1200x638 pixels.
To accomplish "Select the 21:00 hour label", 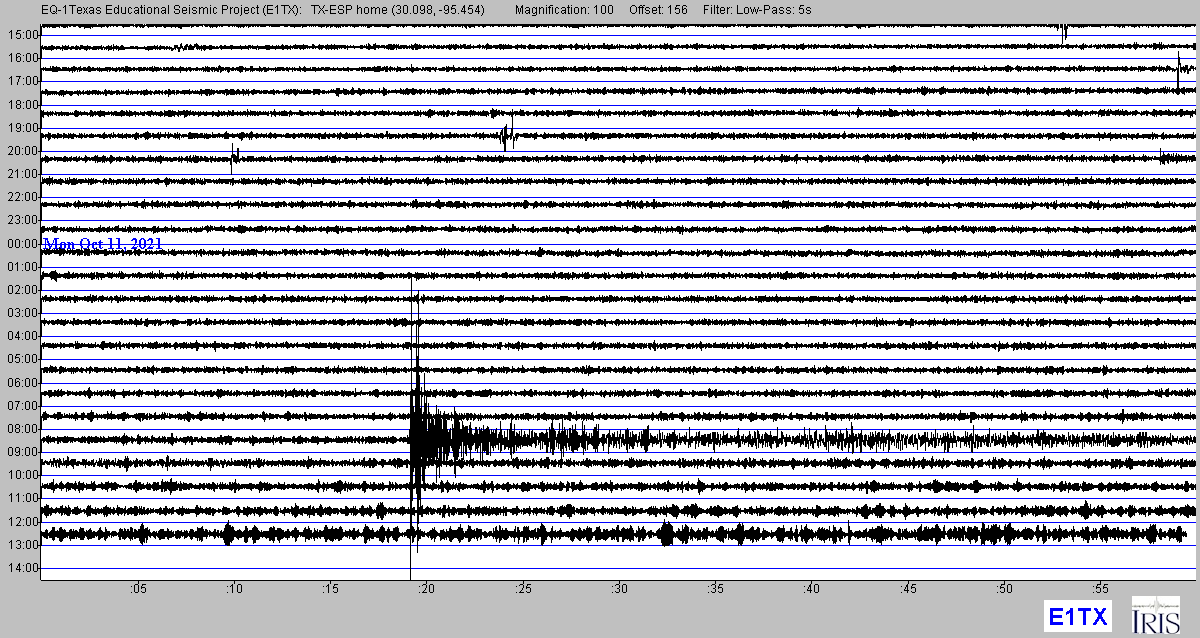I will (x=22, y=174).
